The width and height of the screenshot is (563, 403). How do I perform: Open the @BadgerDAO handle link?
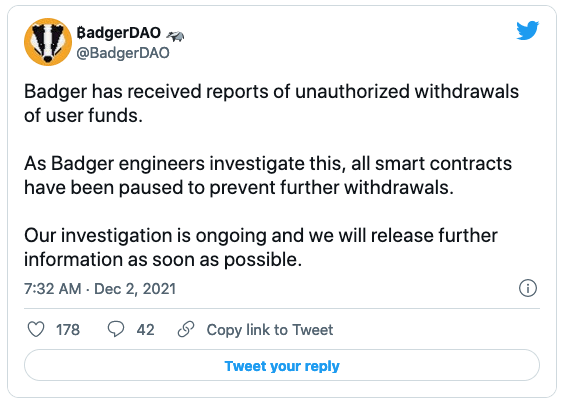coord(123,53)
